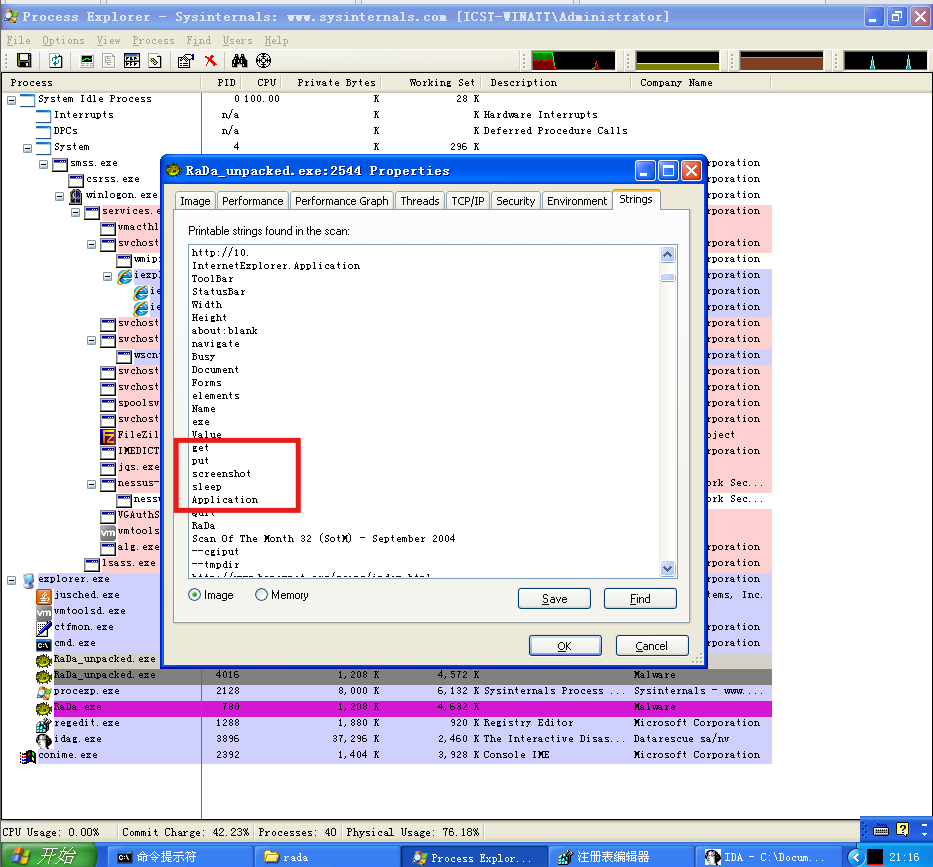This screenshot has height=867, width=933.
Task: Select the conime.exe process icon
Action: pyautogui.click(x=28, y=756)
